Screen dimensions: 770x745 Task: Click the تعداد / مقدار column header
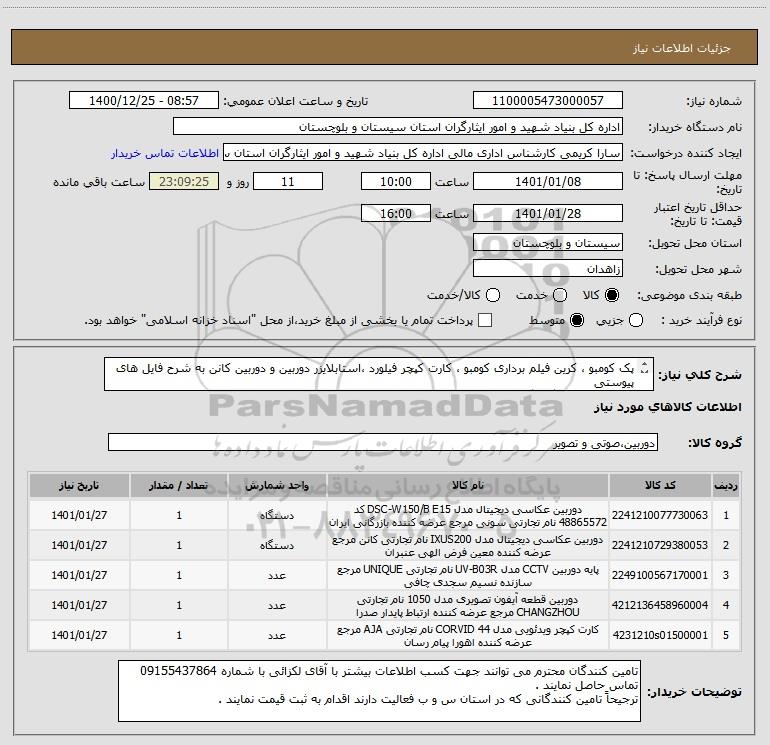tap(179, 485)
